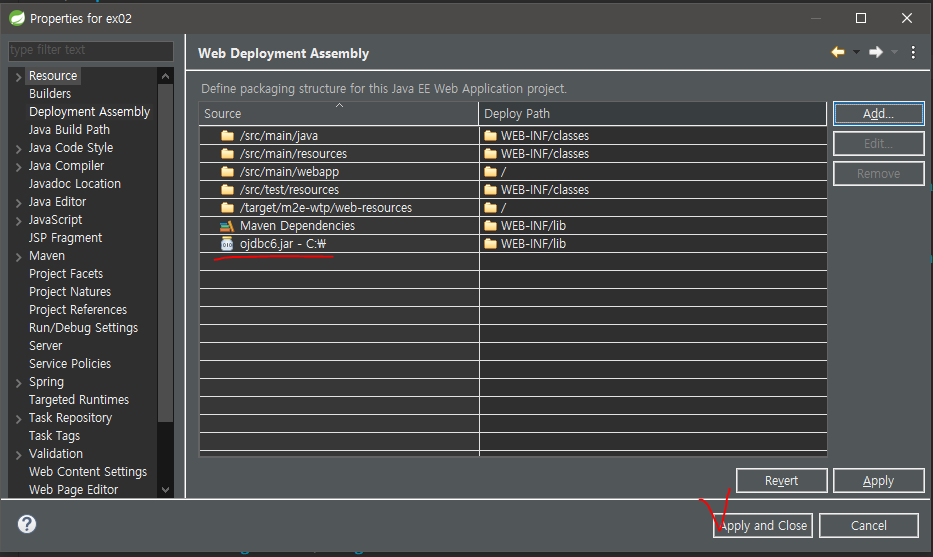Open the Web Page Editor page
The image size is (933, 557).
tap(73, 489)
